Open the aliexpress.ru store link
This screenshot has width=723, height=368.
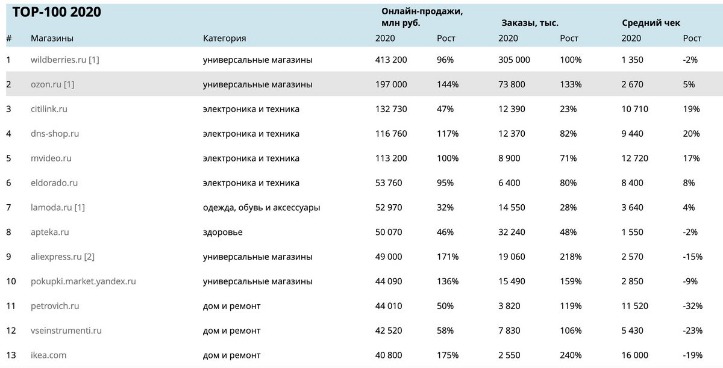click(56, 257)
